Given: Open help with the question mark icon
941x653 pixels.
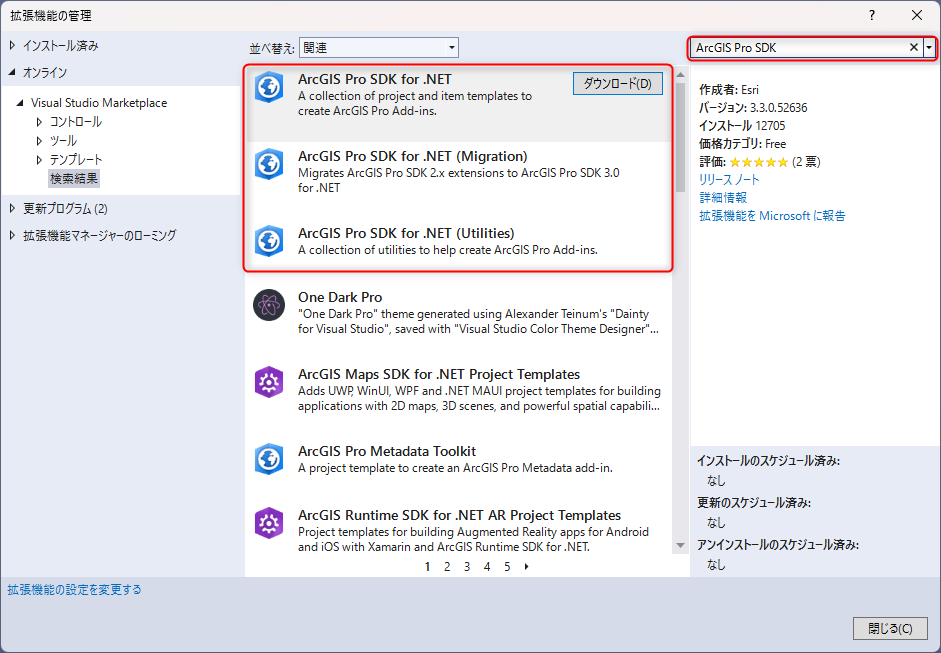Looking at the screenshot, I should (x=872, y=16).
